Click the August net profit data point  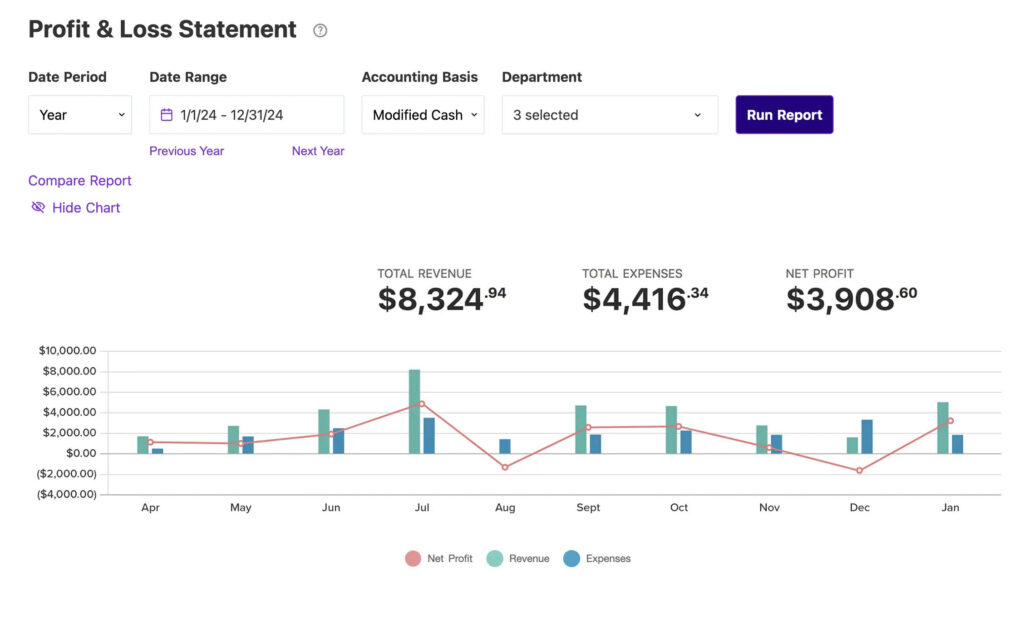point(505,467)
